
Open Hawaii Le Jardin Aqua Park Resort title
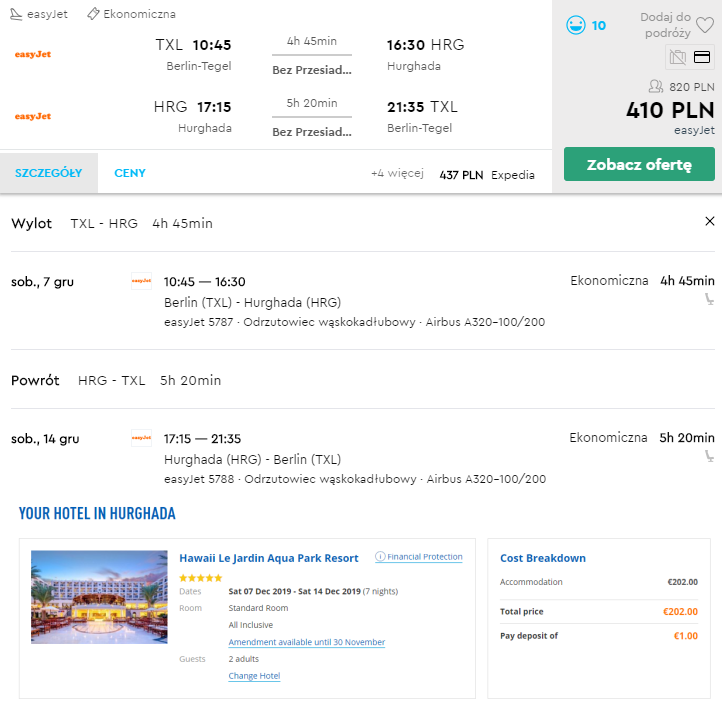pos(268,558)
